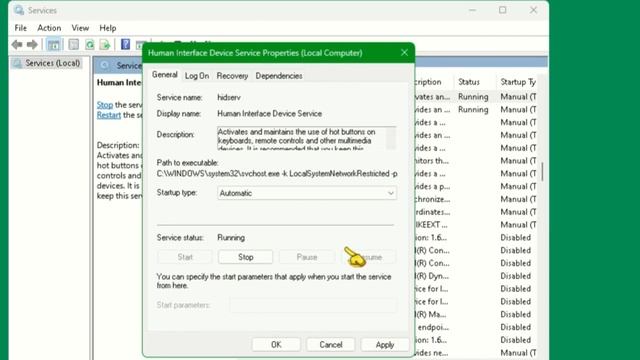Click the Apply button
The width and height of the screenshot is (640, 360).
pyautogui.click(x=385, y=344)
